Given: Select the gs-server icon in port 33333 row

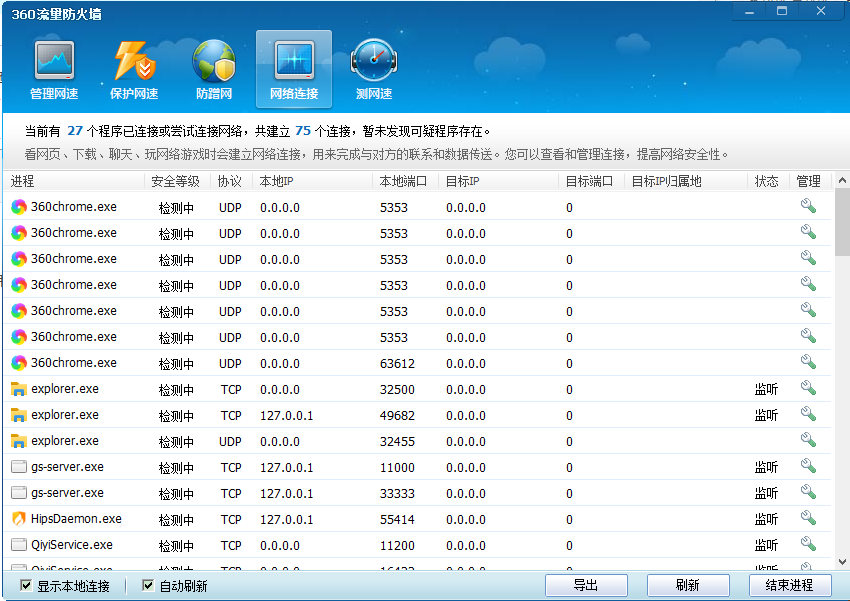Looking at the screenshot, I should (x=19, y=493).
